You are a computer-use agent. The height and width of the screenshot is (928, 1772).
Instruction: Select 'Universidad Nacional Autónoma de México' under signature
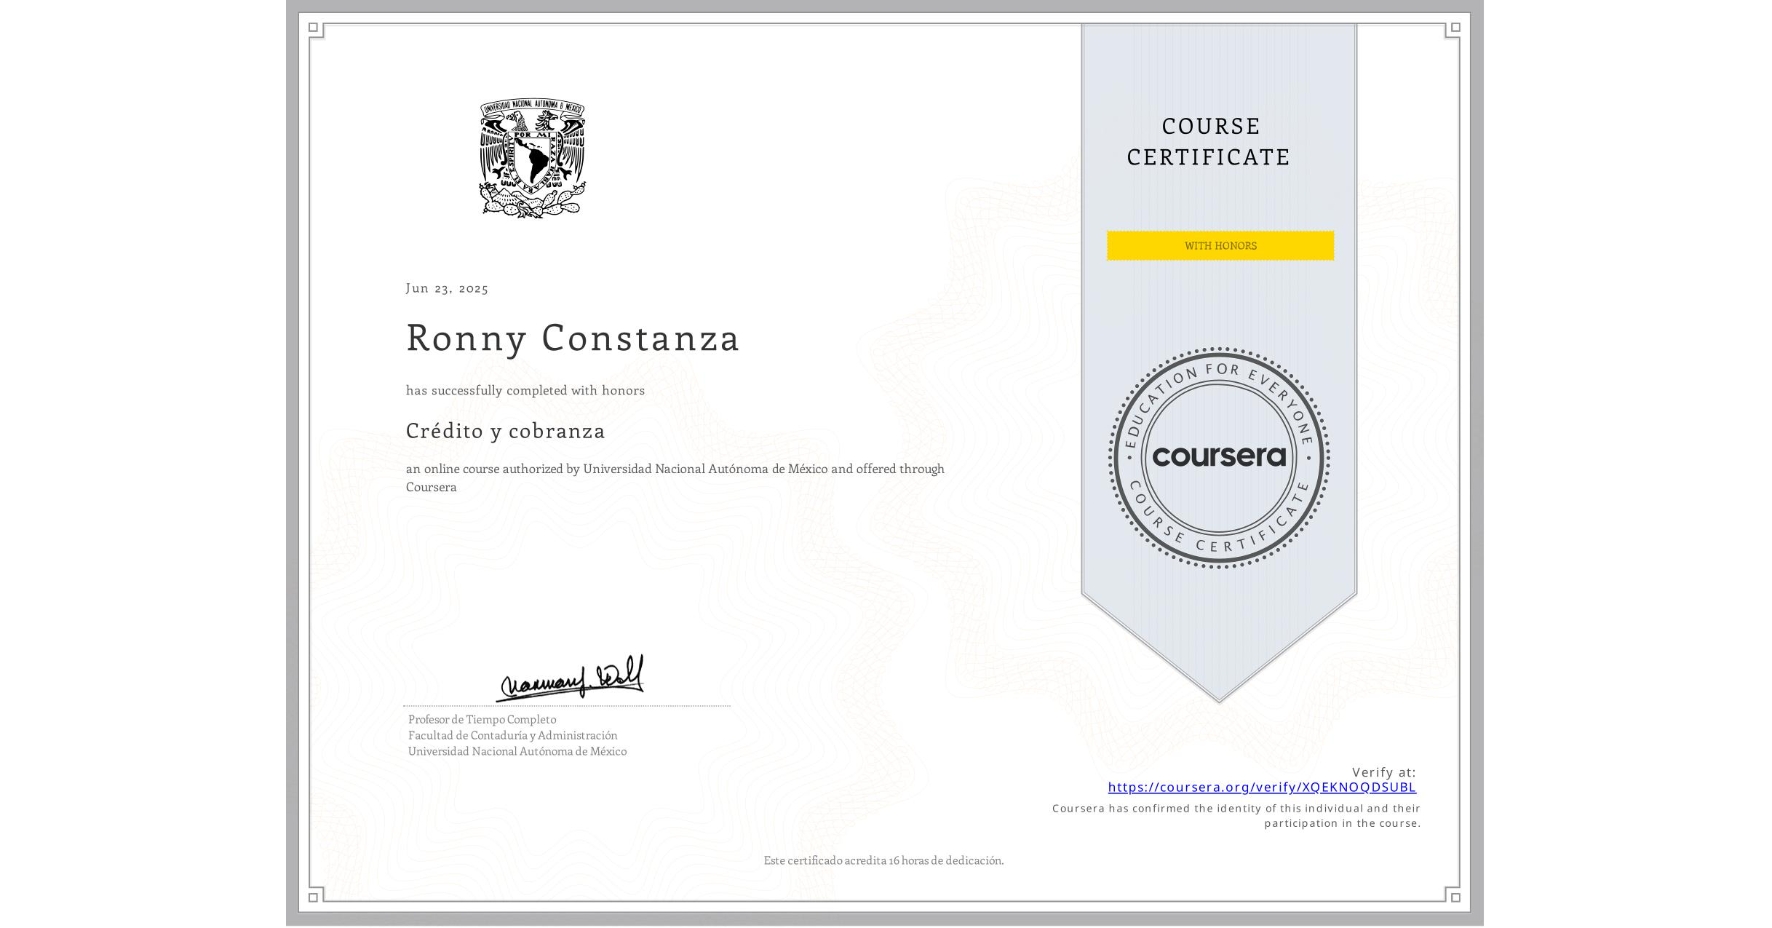pyautogui.click(x=517, y=751)
